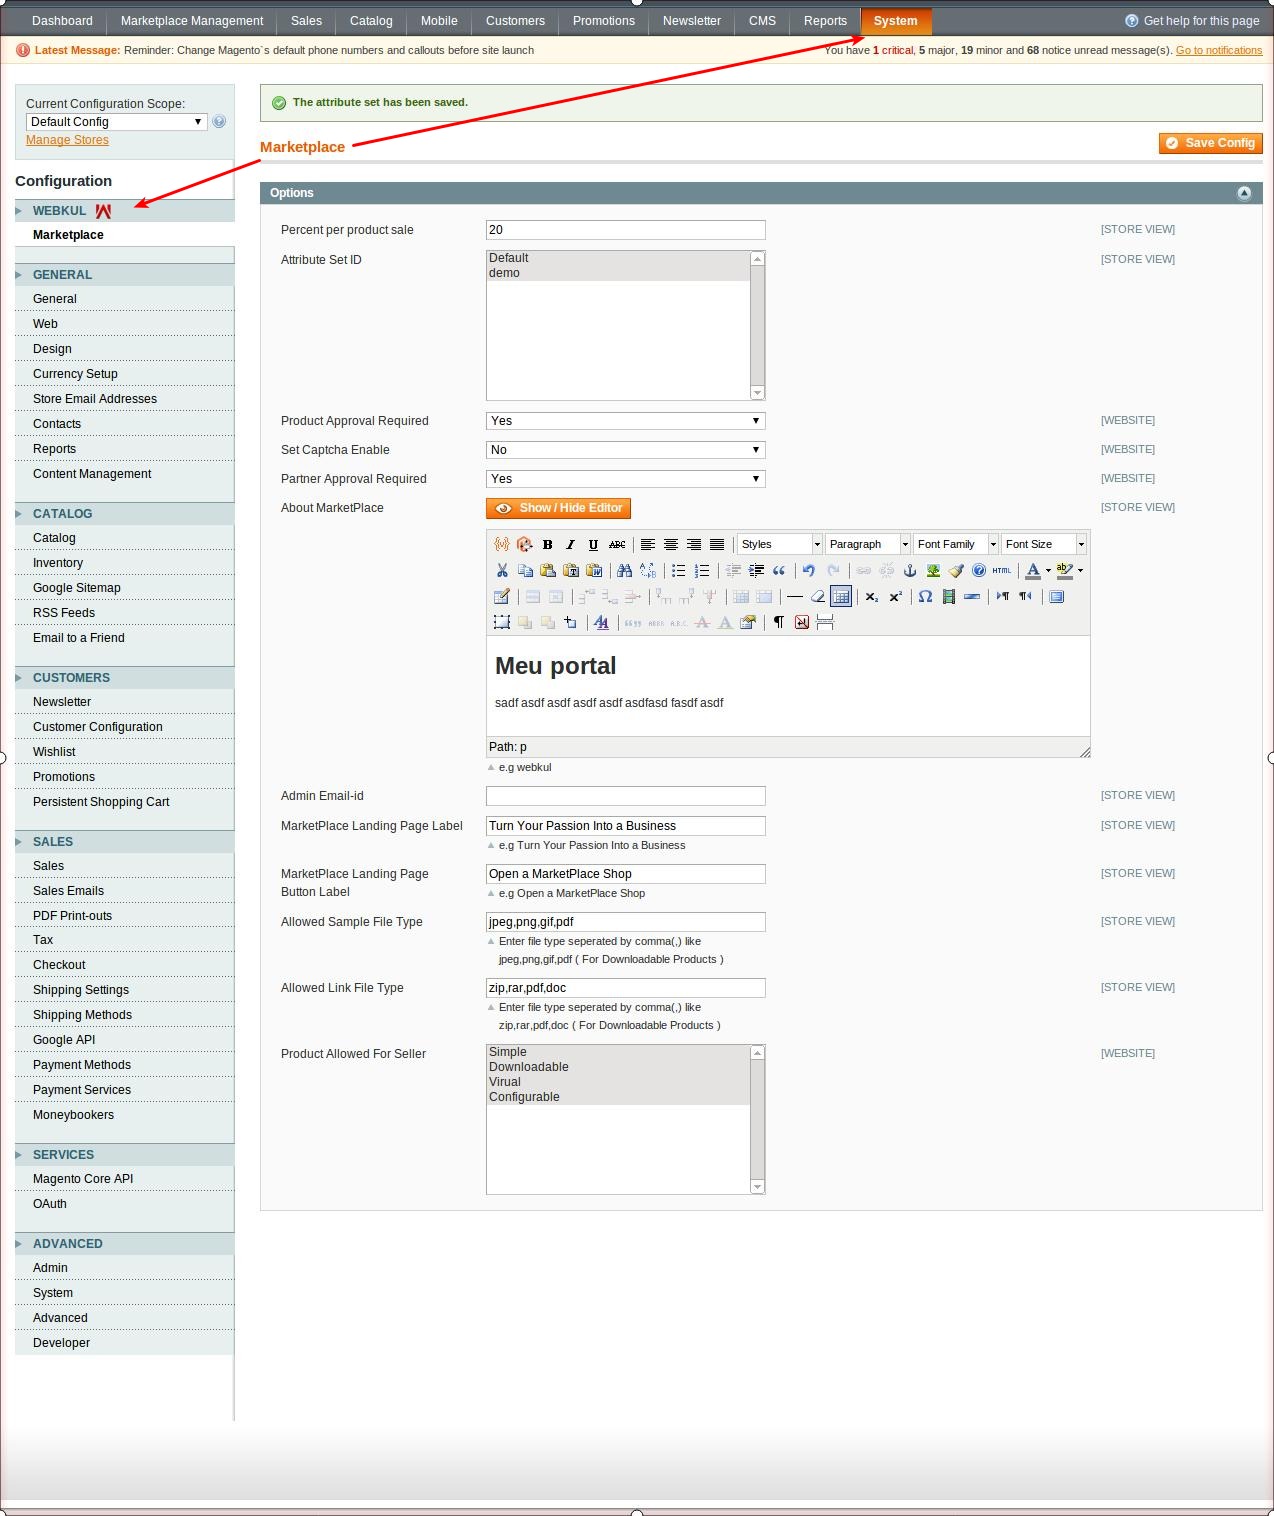Screen dimensions: 1274x1516
Task: Insert embedded media with film icon
Action: click(948, 596)
